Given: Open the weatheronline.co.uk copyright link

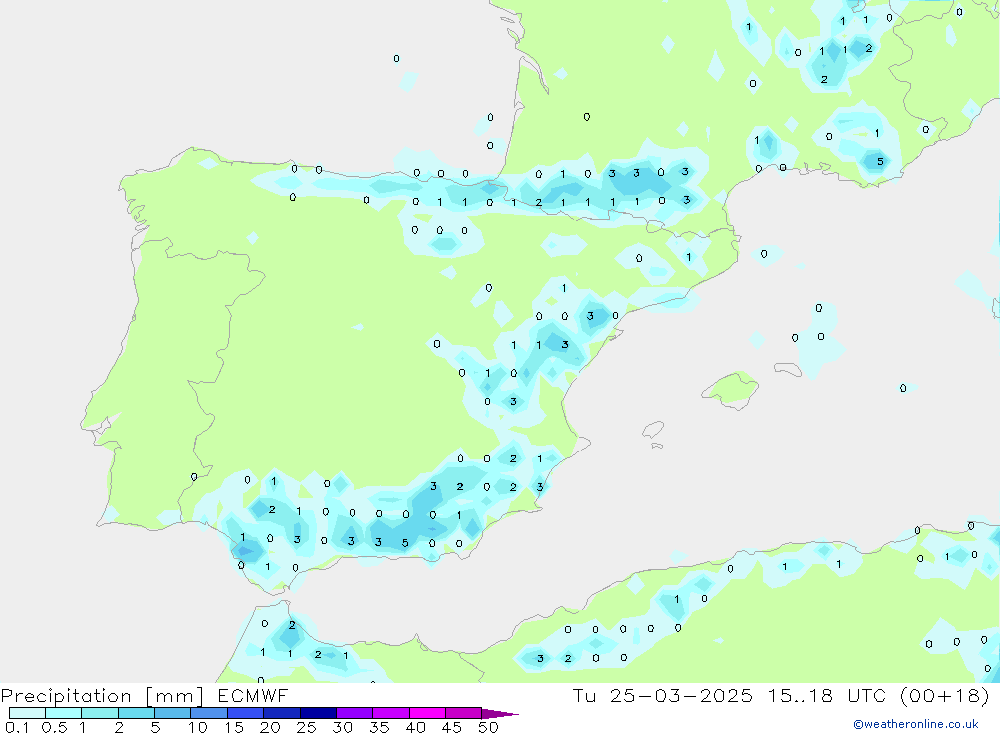Looking at the screenshot, I should click(916, 724).
